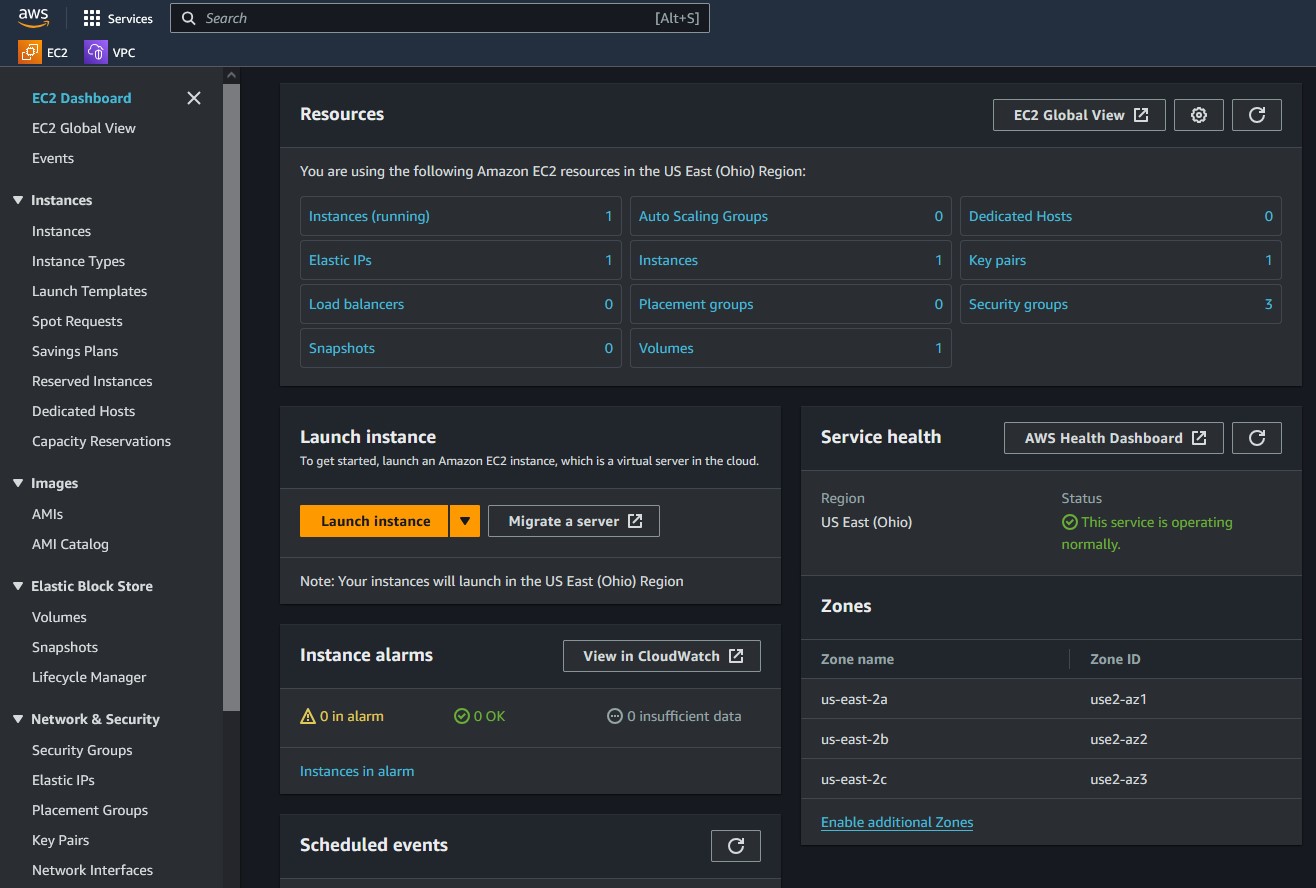Open Resources settings gear
The height and width of the screenshot is (888, 1316).
click(1199, 115)
